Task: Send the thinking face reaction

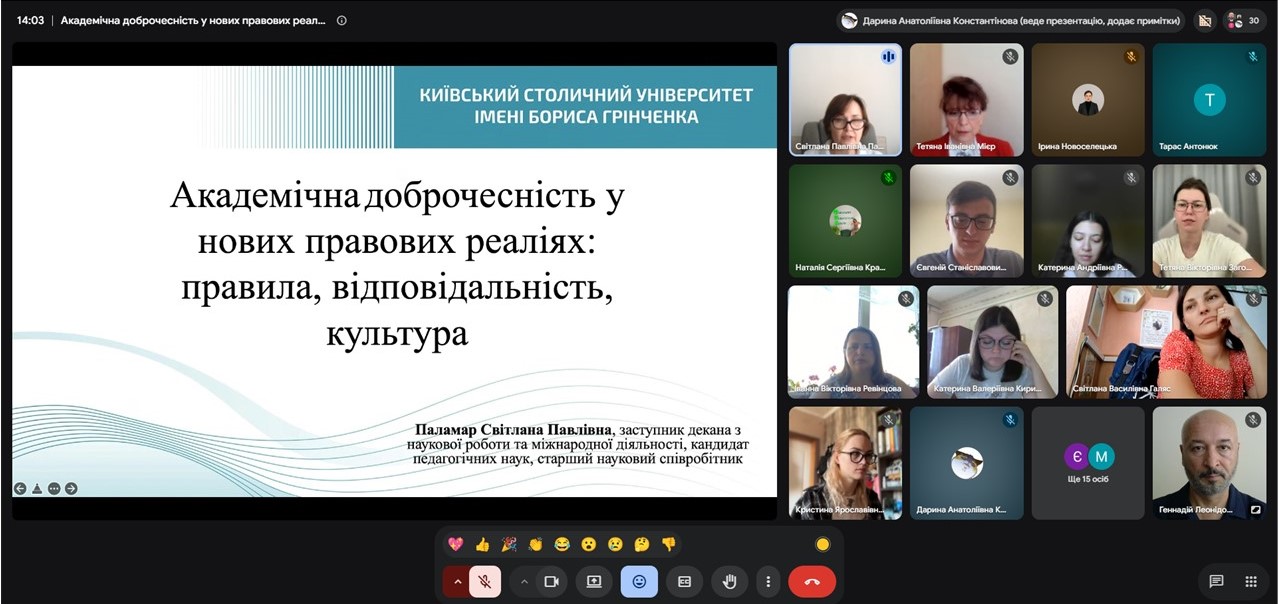Action: point(642,544)
